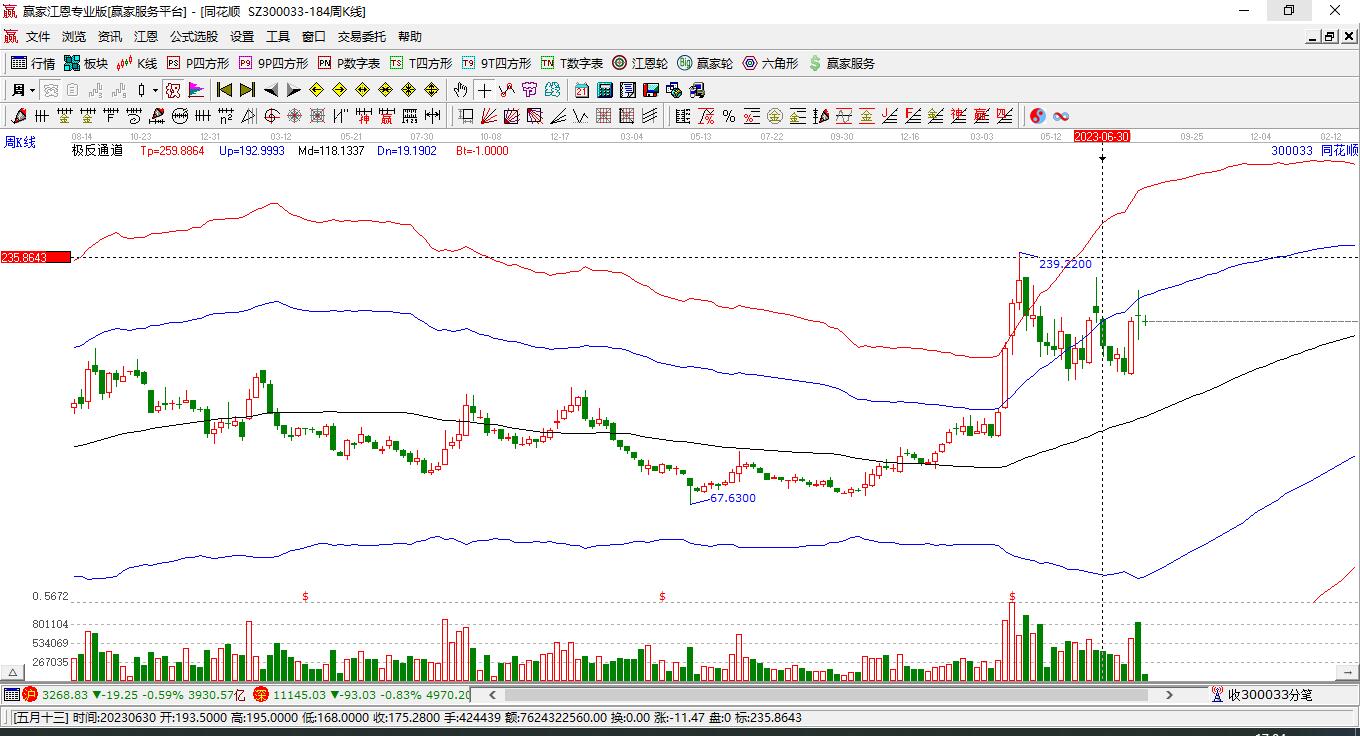Step chart left with the black left arrow

tap(271, 90)
